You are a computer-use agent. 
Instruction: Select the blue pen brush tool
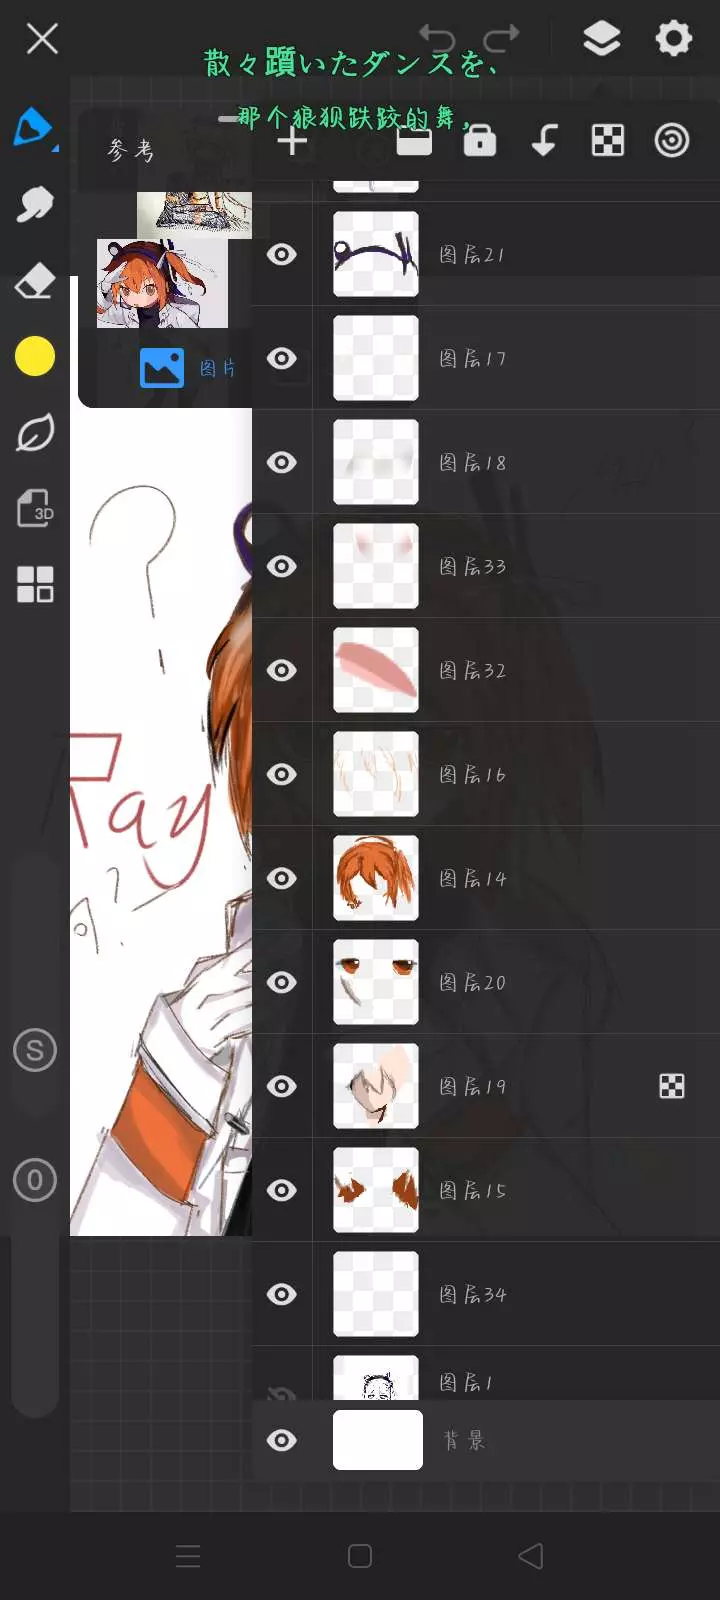pyautogui.click(x=33, y=127)
